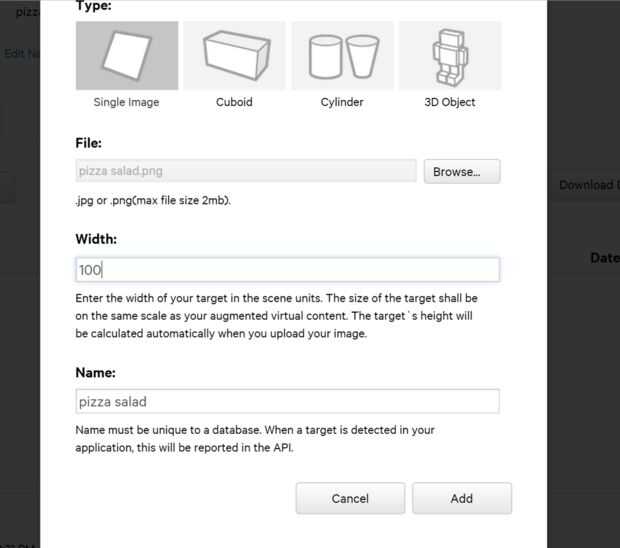Select the Single Image target type icon
Image resolution: width=620 pixels, height=548 pixels.
pyautogui.click(x=127, y=56)
